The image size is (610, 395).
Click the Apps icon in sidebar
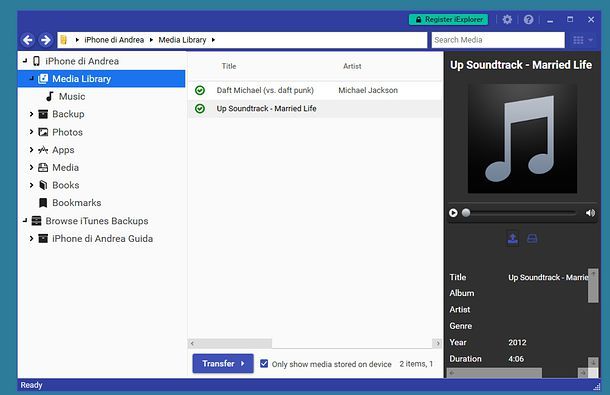tap(43, 150)
